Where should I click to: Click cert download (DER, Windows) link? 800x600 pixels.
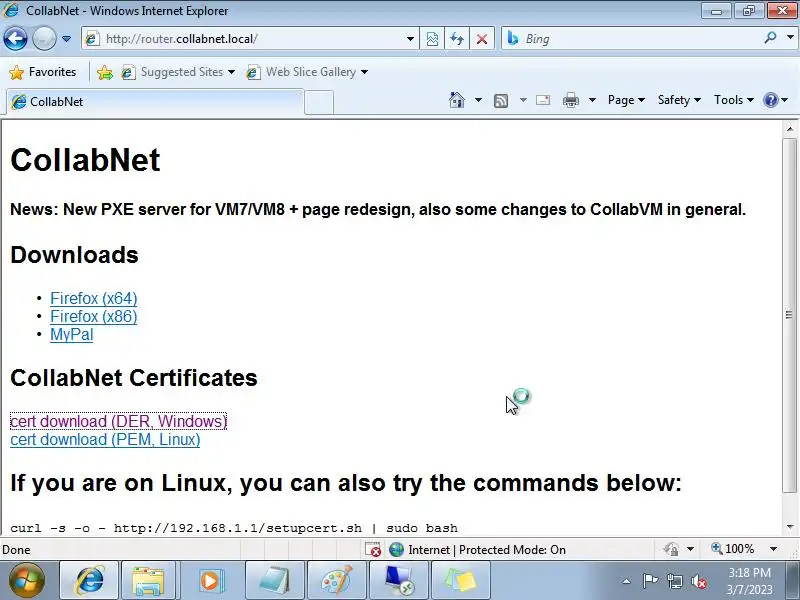(x=118, y=421)
